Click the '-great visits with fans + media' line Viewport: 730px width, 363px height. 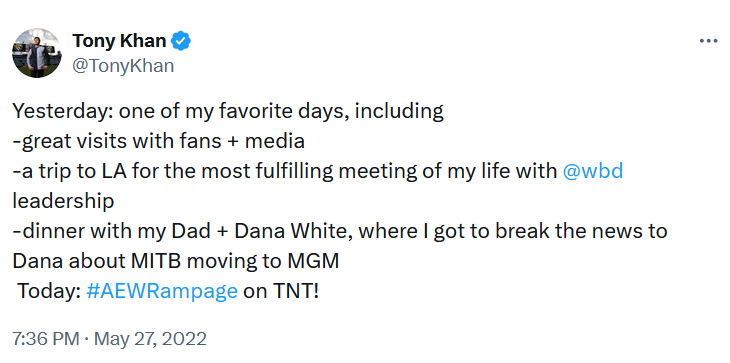[158, 141]
